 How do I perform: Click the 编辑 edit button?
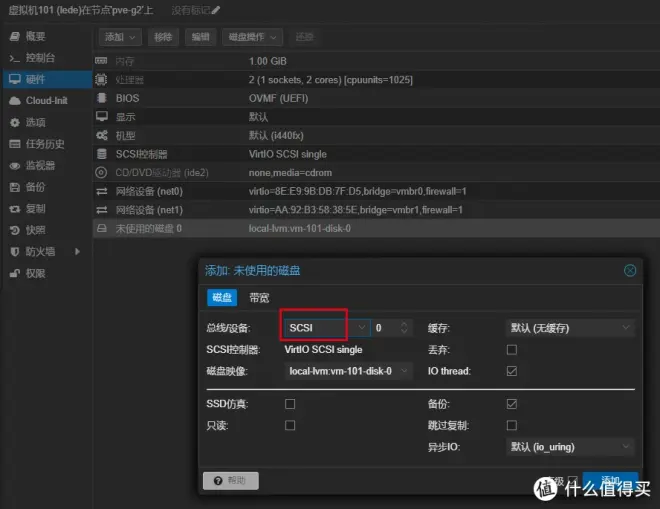click(x=200, y=37)
